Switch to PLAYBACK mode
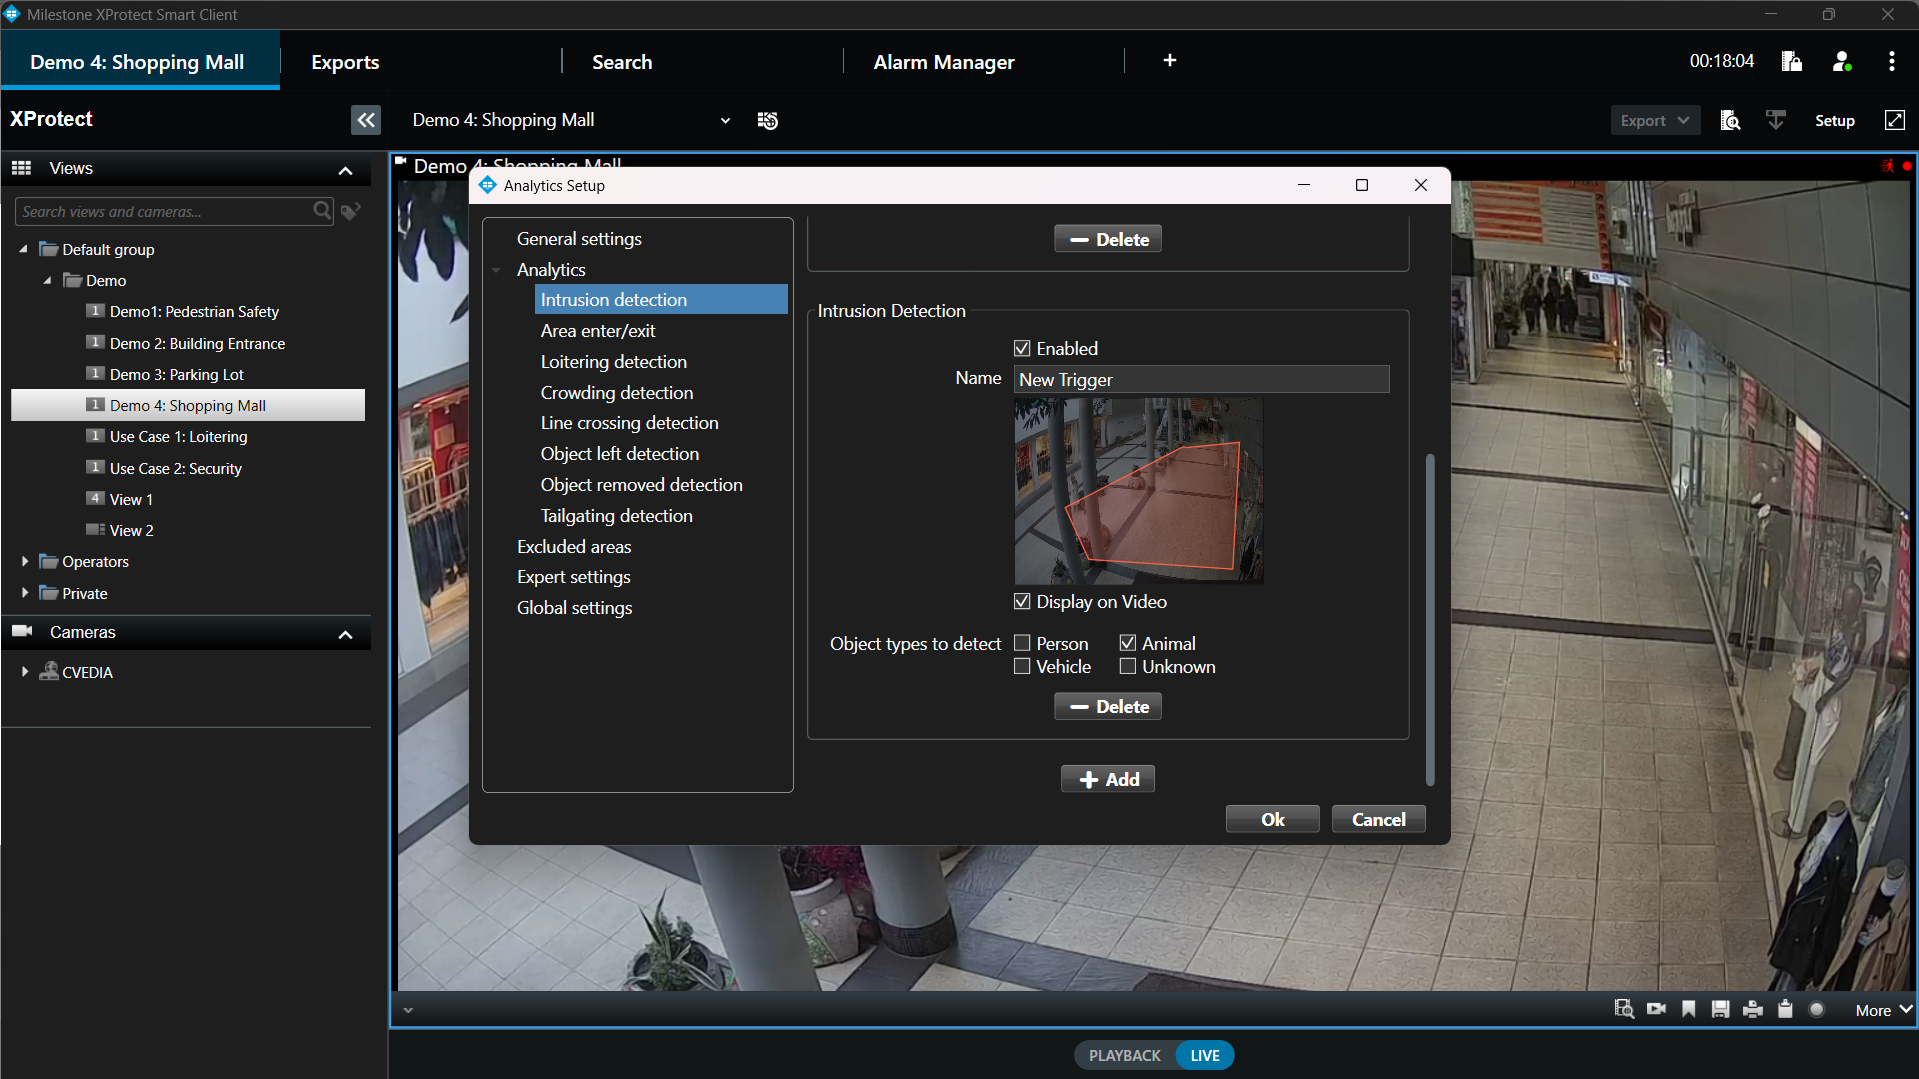Viewport: 1919px width, 1079px height. (1124, 1055)
